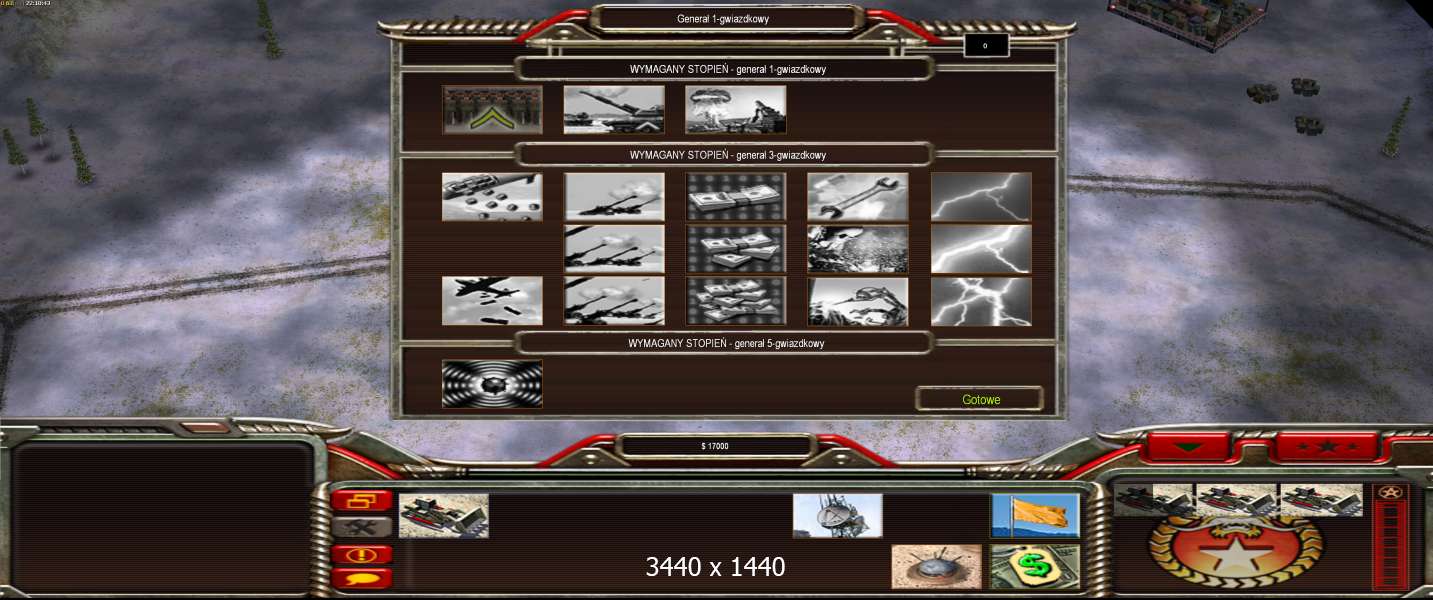1433x600 pixels.
Task: Click the points counter showing 0
Action: click(x=985, y=45)
